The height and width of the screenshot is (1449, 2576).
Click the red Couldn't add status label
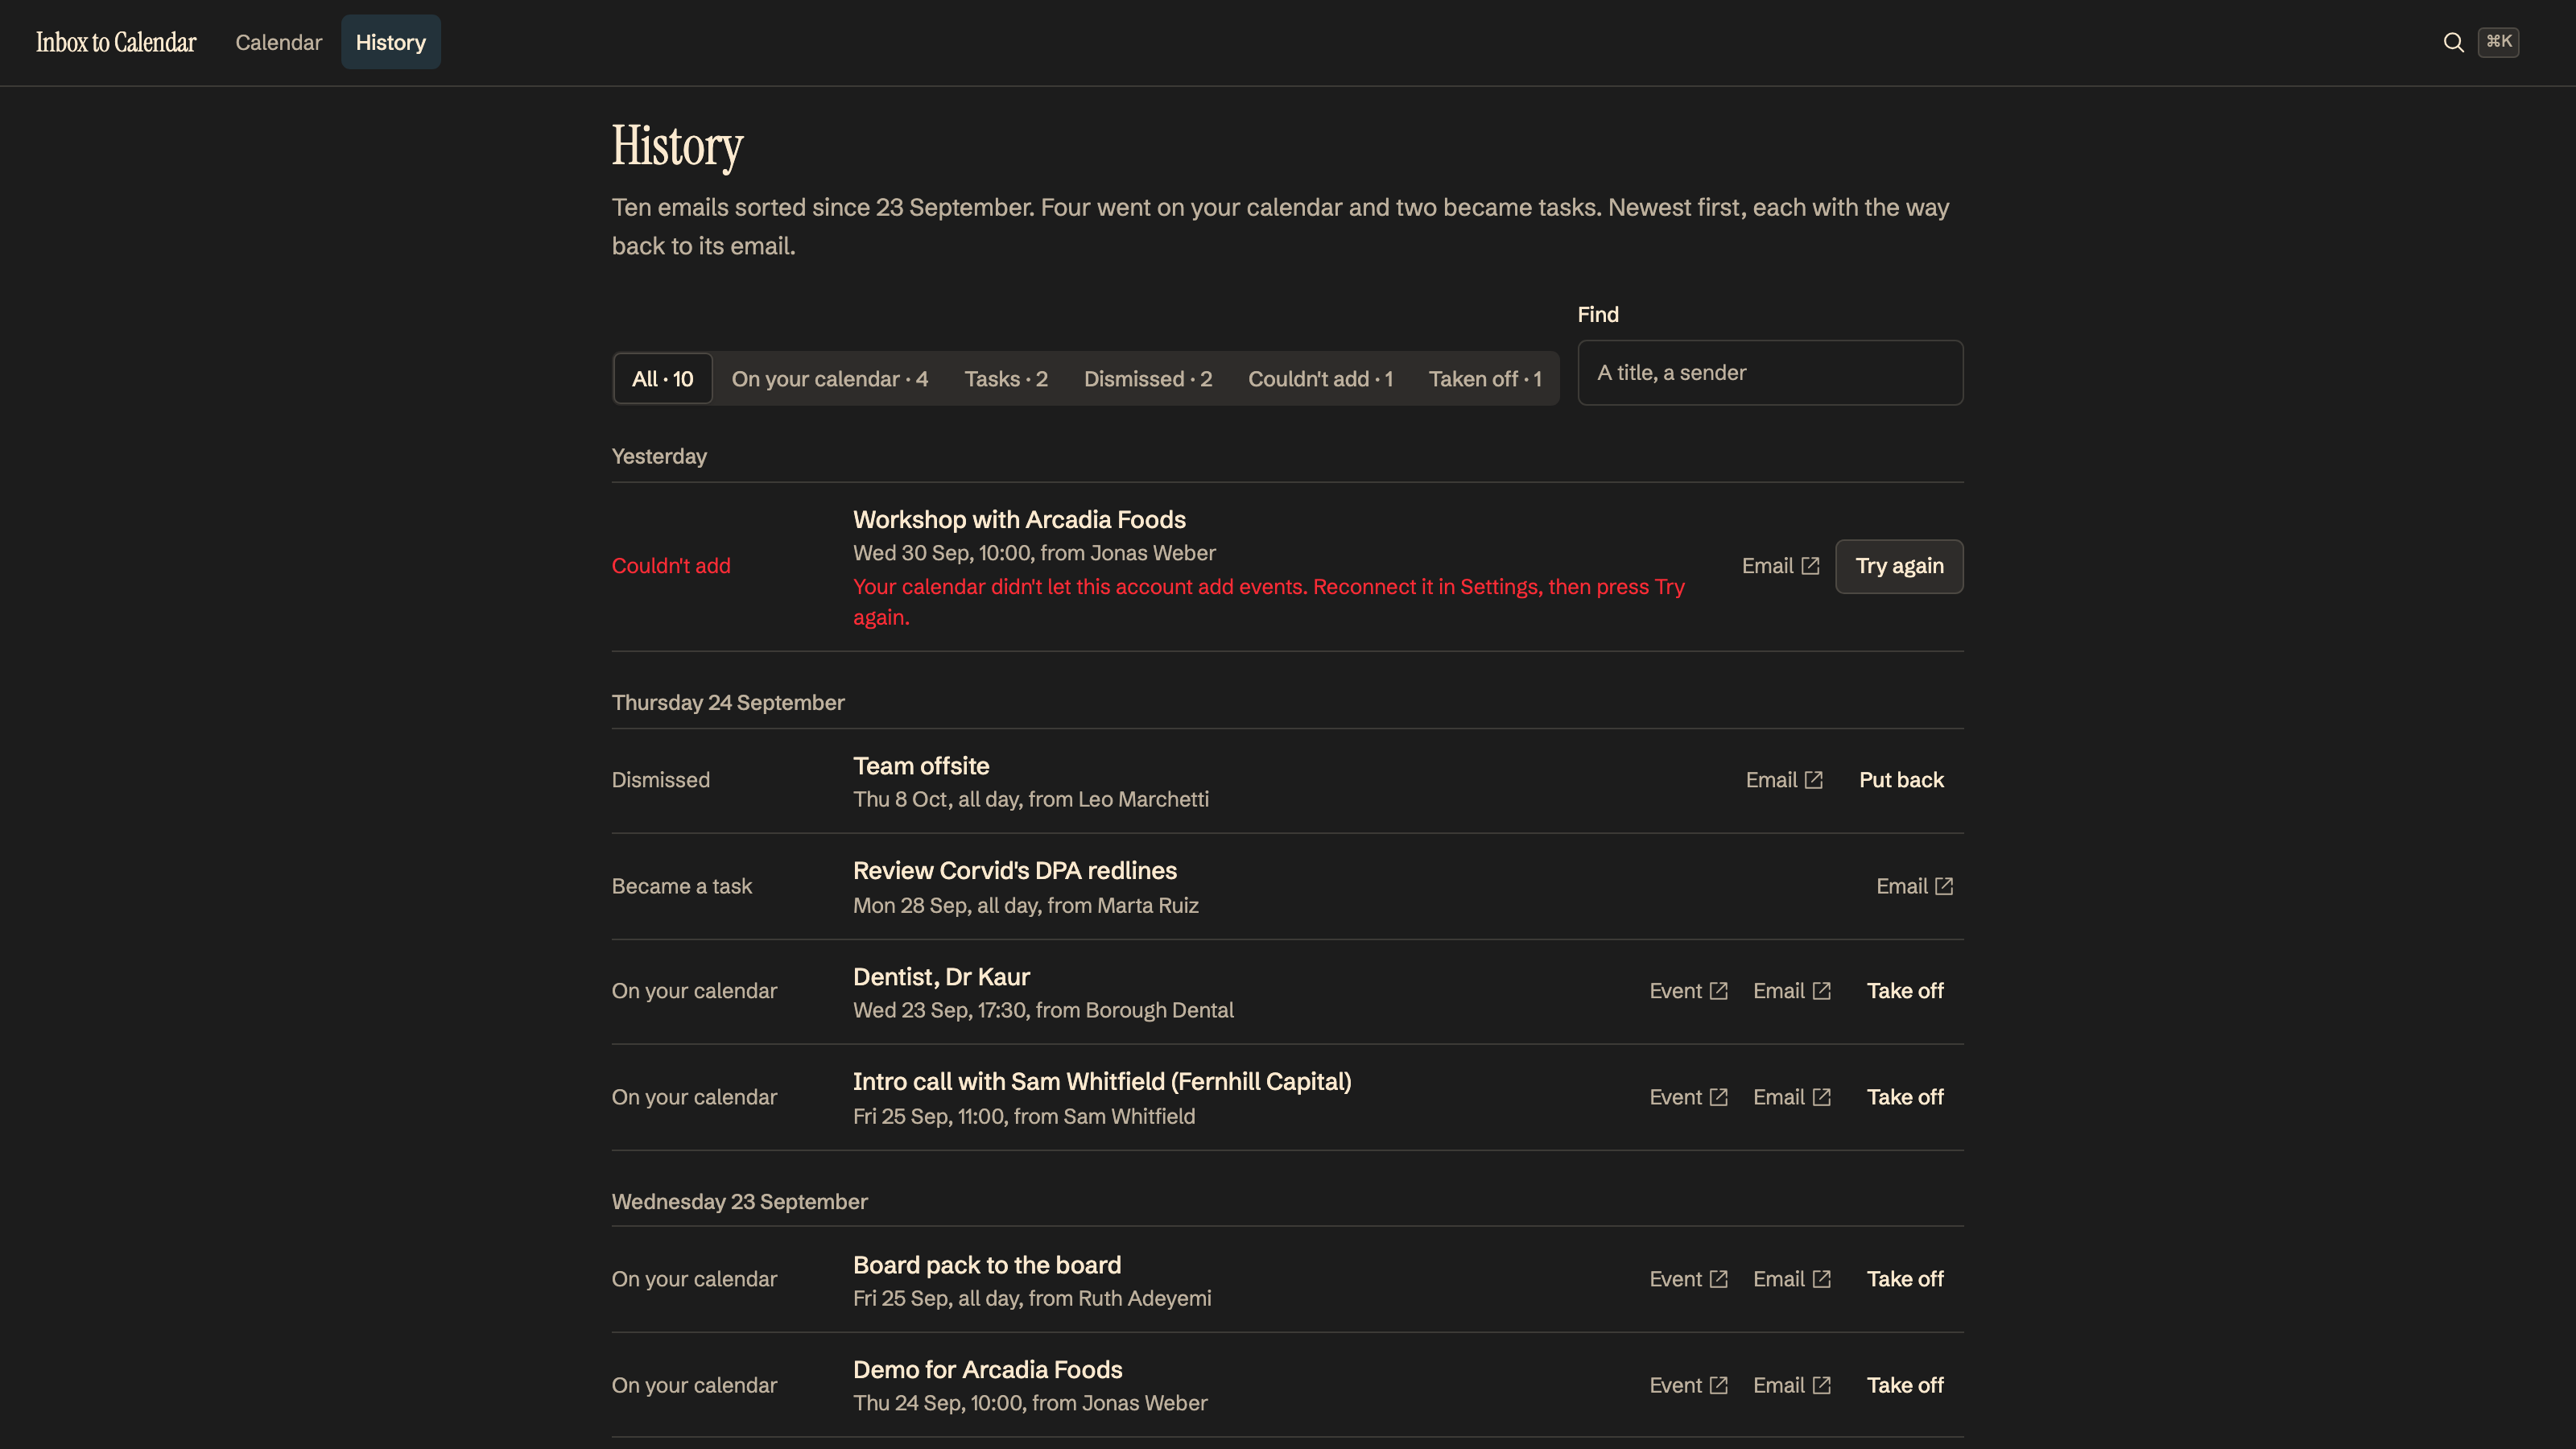(x=671, y=566)
